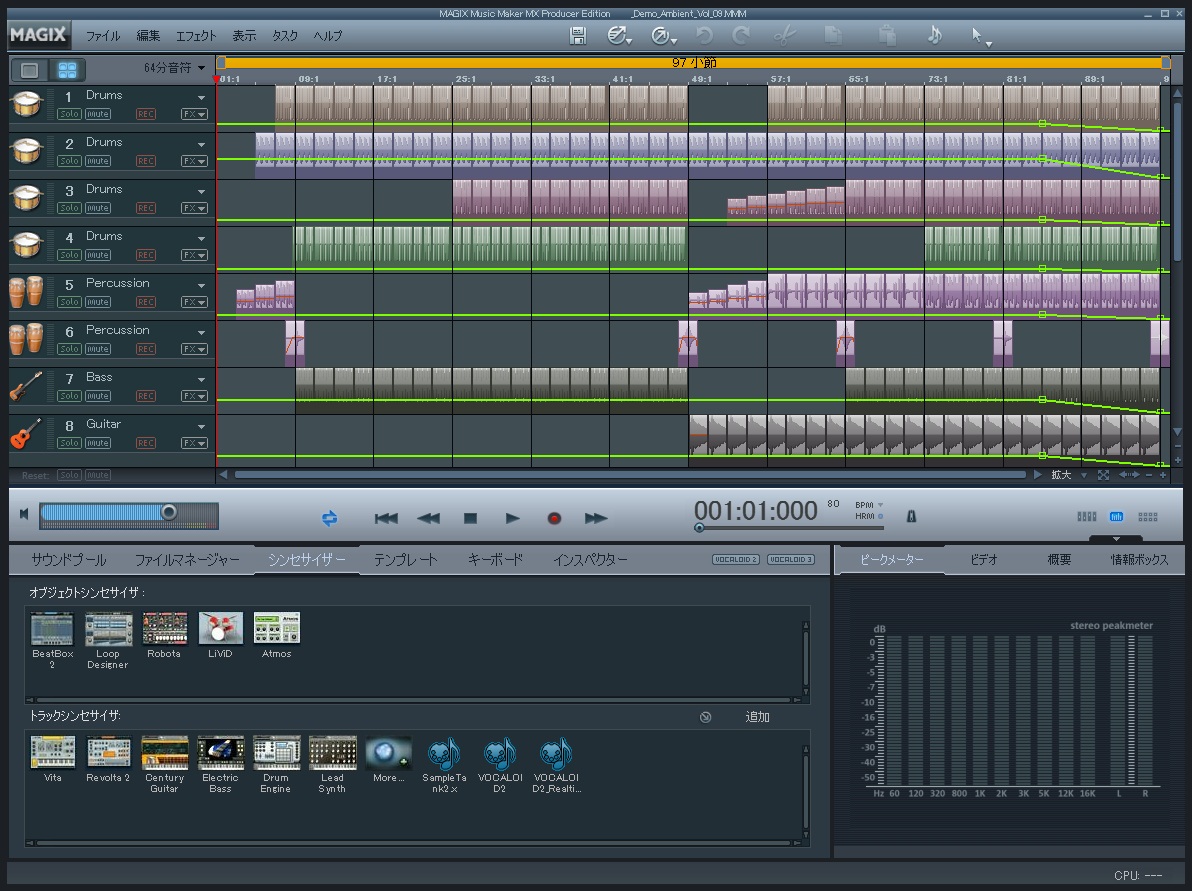1192x891 pixels.
Task: Mute track 2 Drums
Action: tap(98, 161)
